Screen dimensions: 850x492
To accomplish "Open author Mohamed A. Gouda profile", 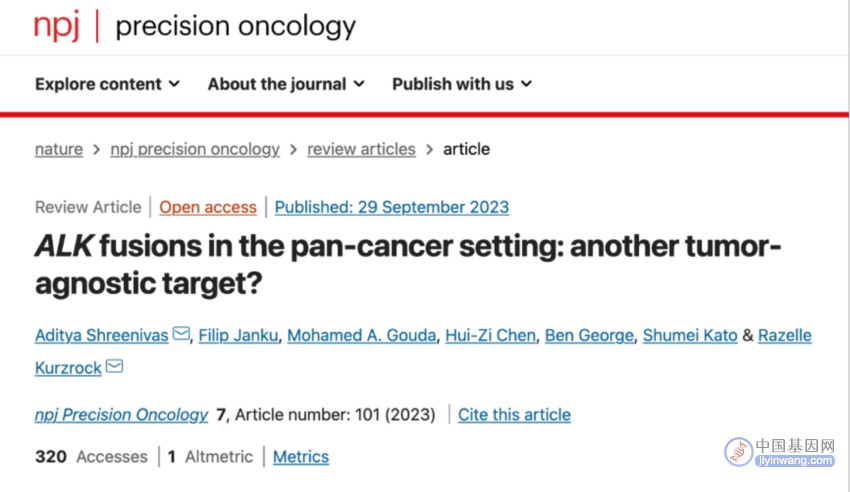I will 362,335.
